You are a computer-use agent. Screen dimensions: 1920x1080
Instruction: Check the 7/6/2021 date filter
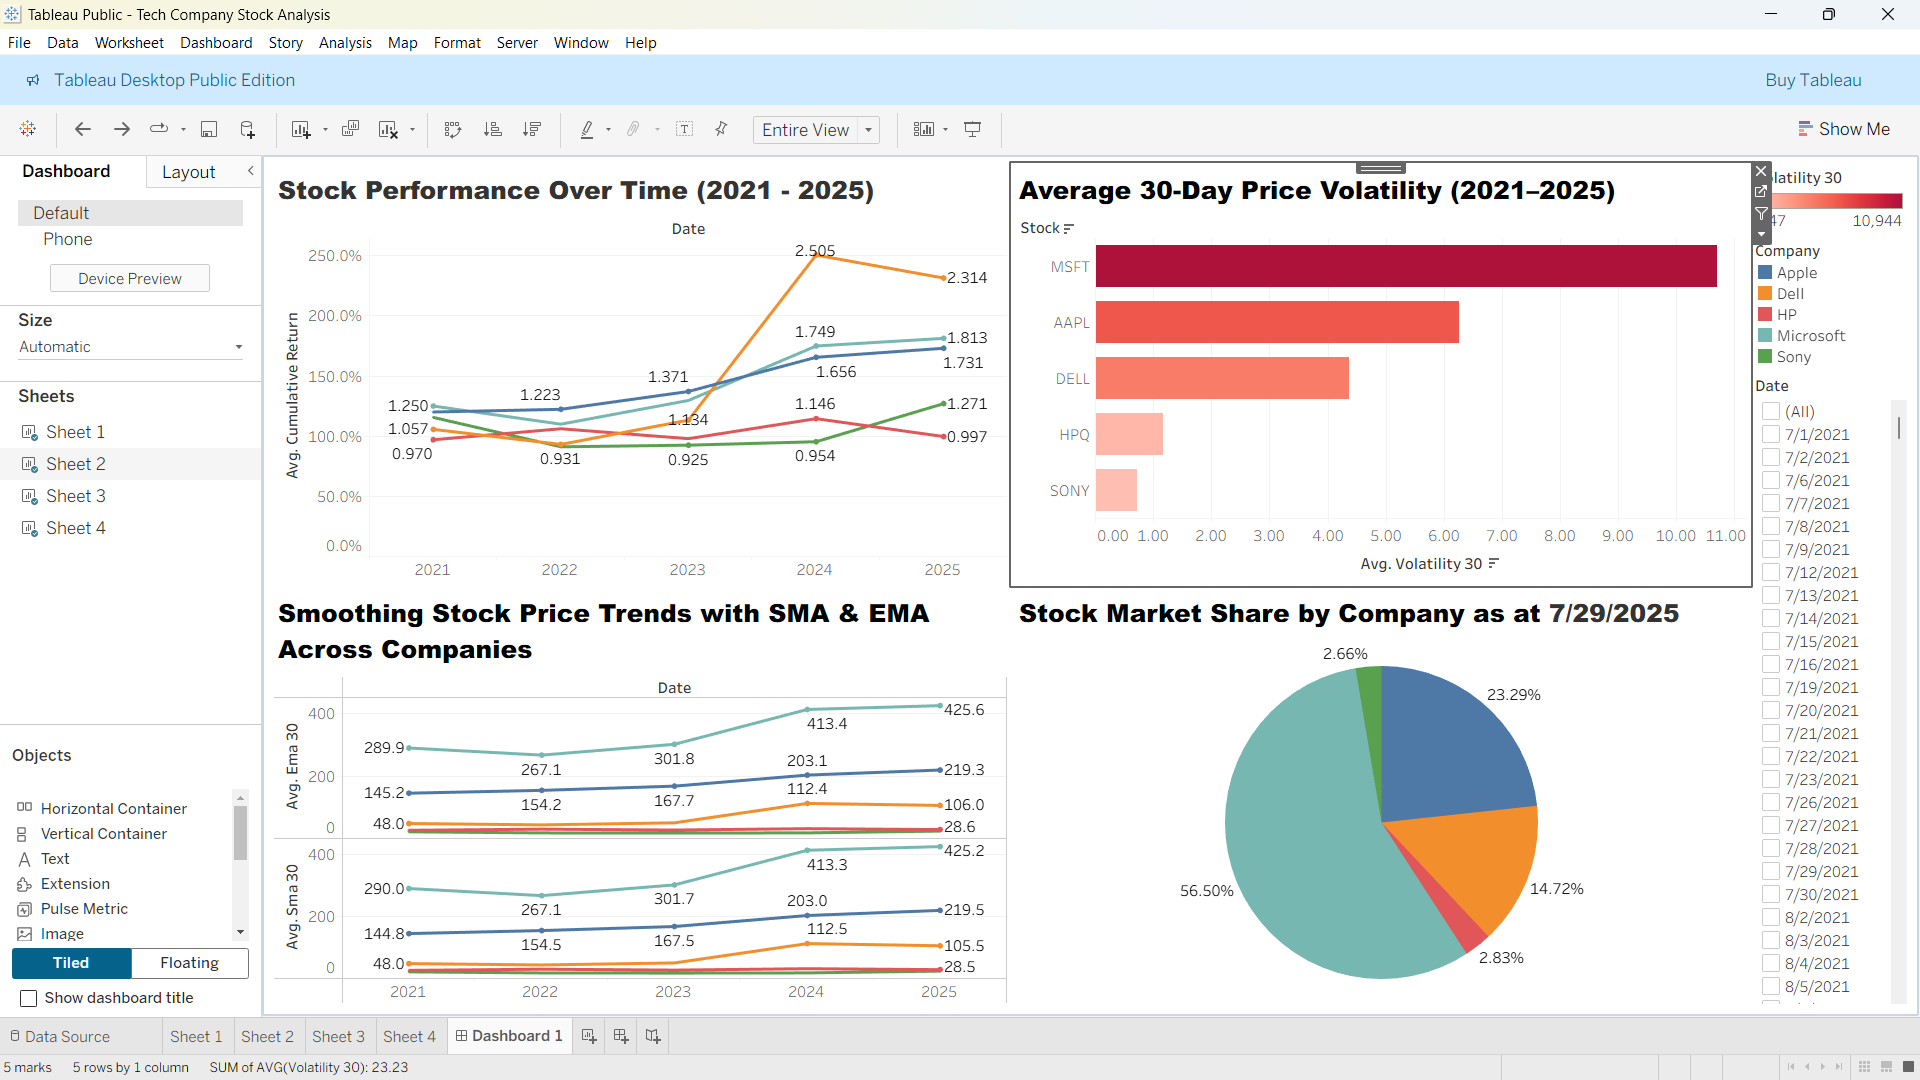click(x=1771, y=480)
